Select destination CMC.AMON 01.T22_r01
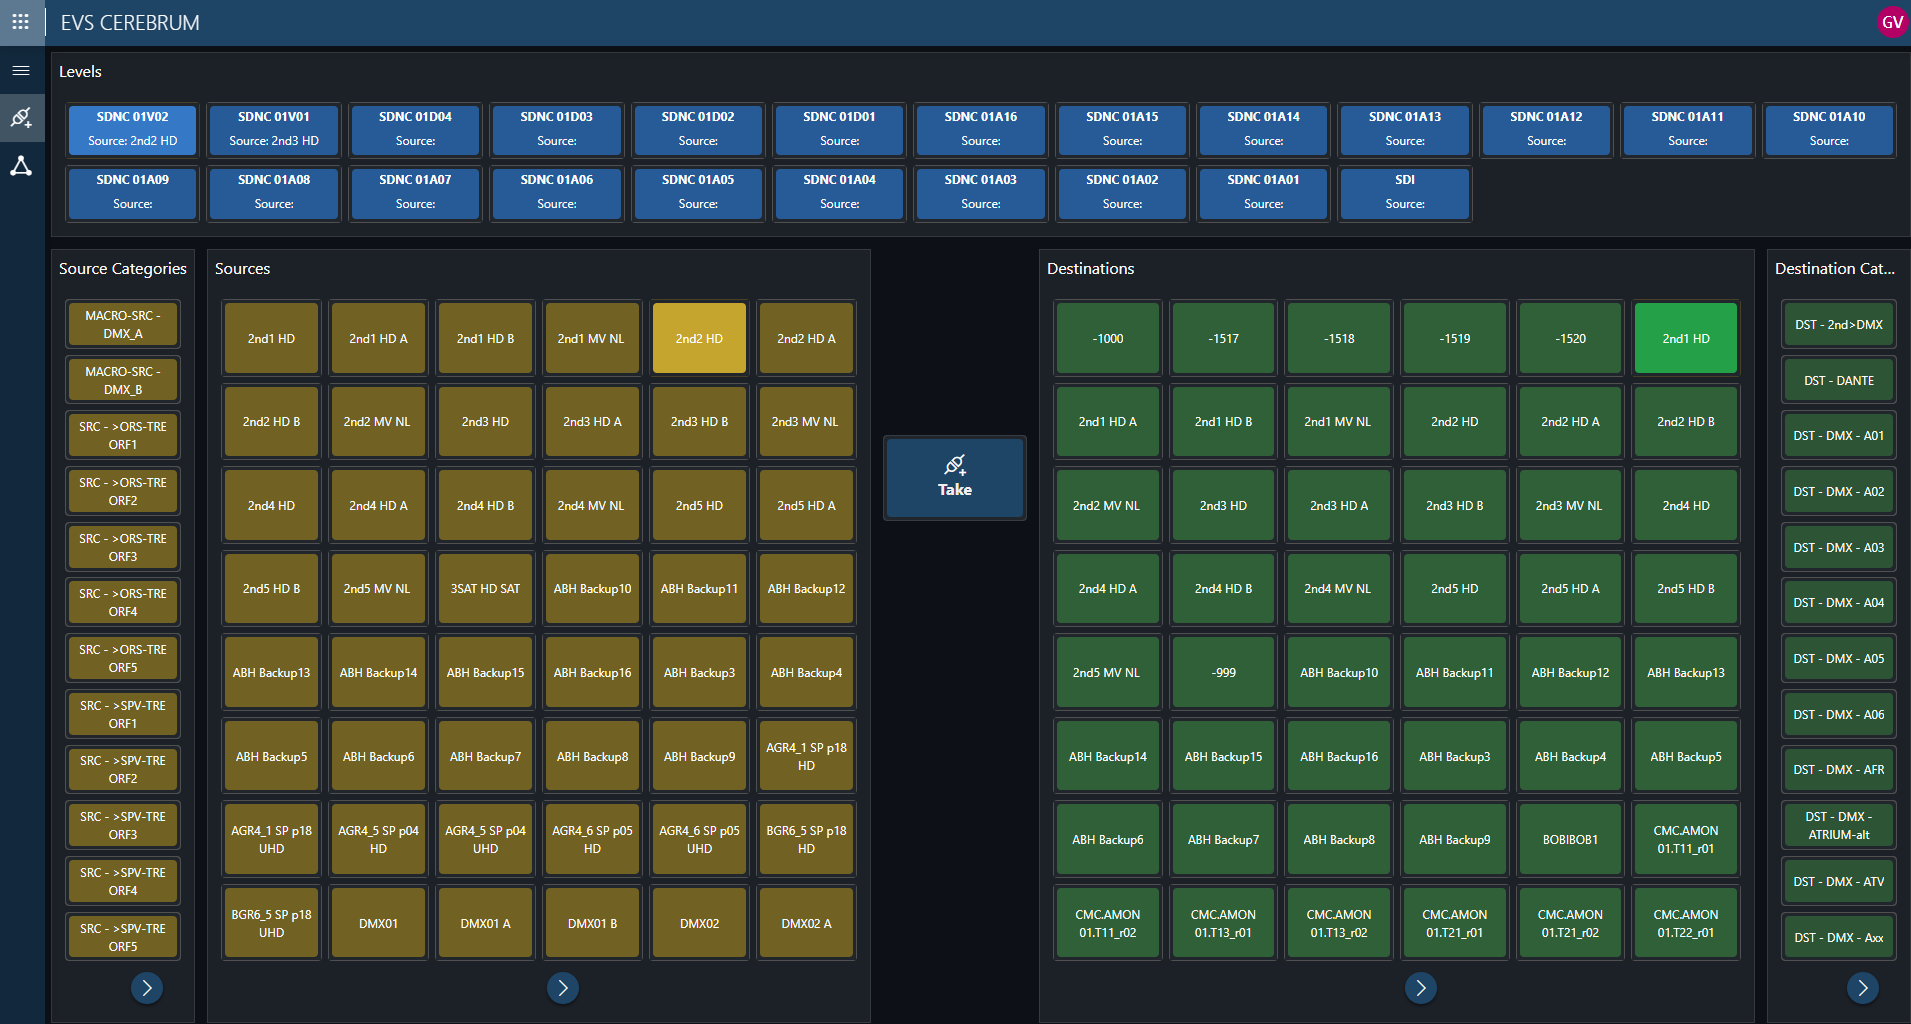This screenshot has width=1911, height=1024. pos(1686,923)
